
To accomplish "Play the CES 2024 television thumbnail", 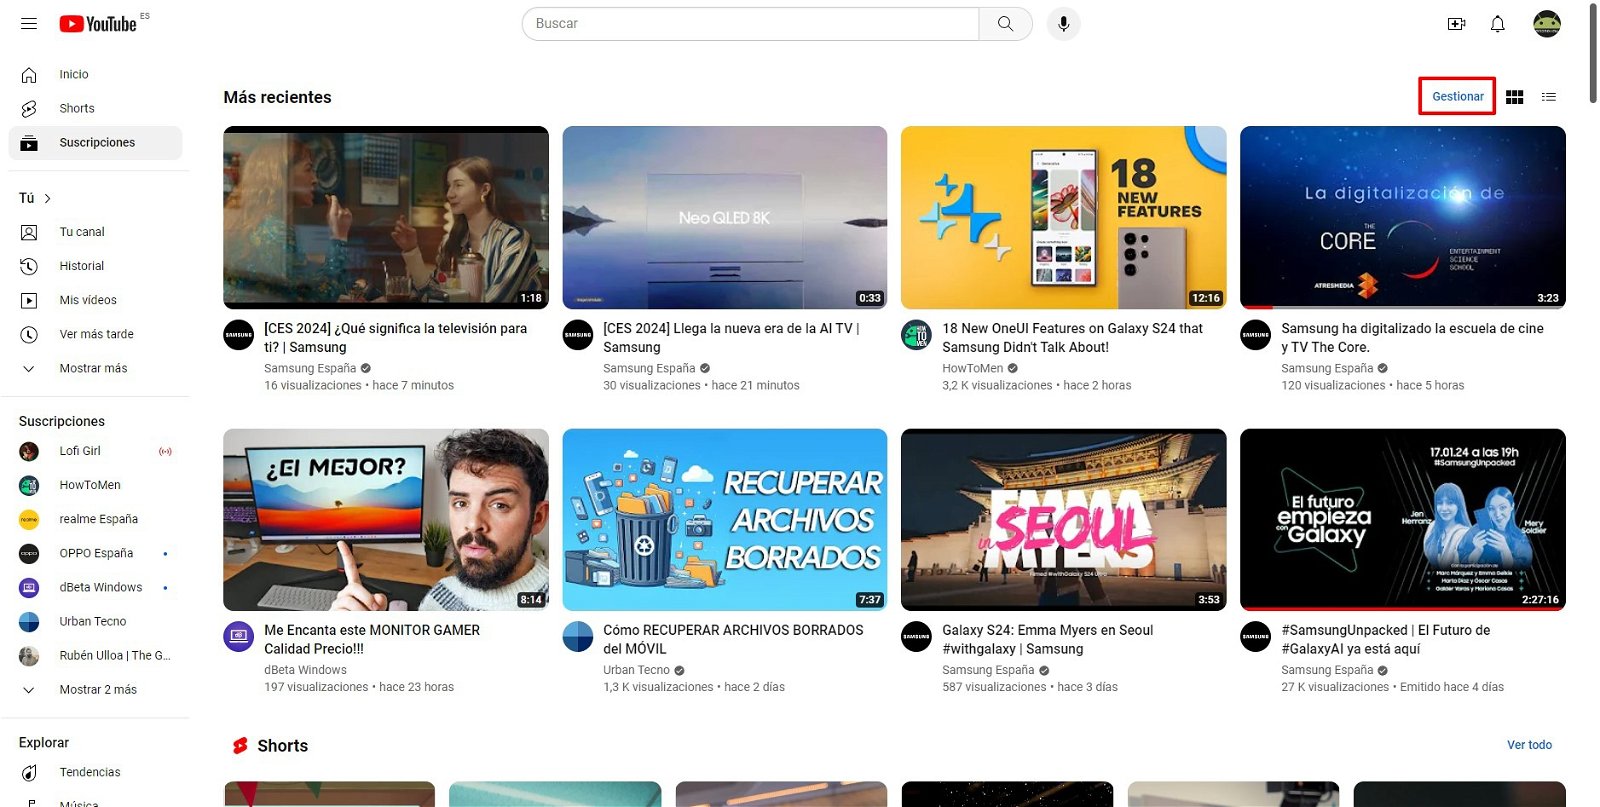I will tap(386, 217).
